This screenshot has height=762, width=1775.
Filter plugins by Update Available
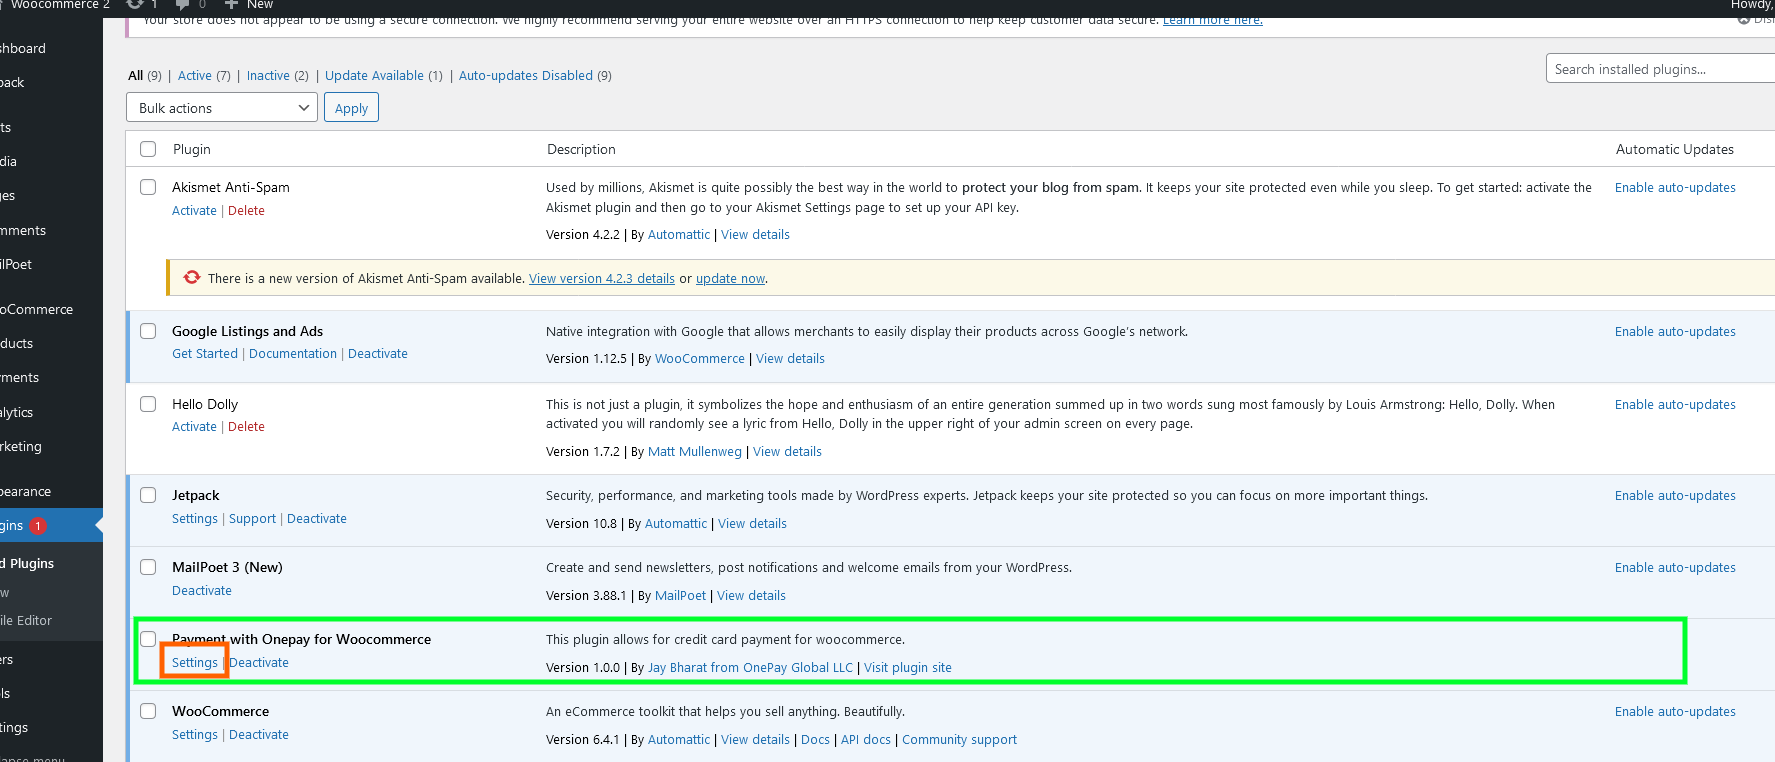(x=374, y=76)
